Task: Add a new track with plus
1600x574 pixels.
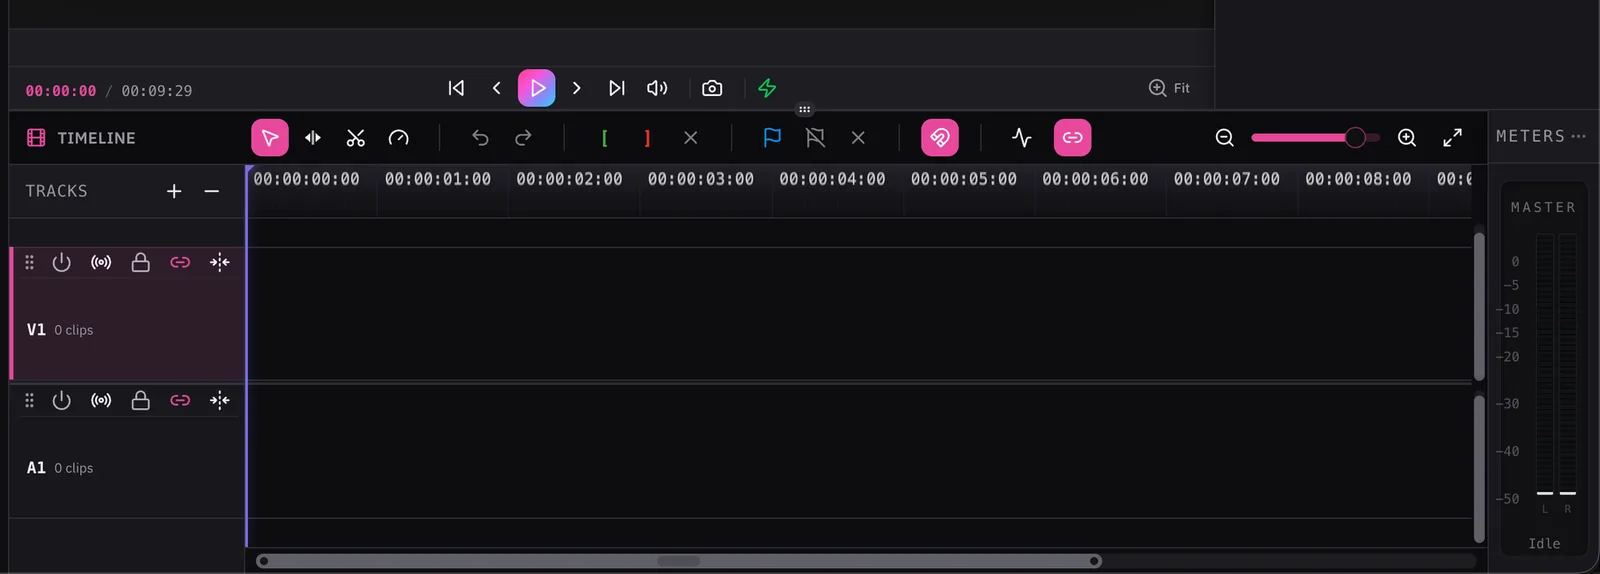Action: (x=174, y=191)
